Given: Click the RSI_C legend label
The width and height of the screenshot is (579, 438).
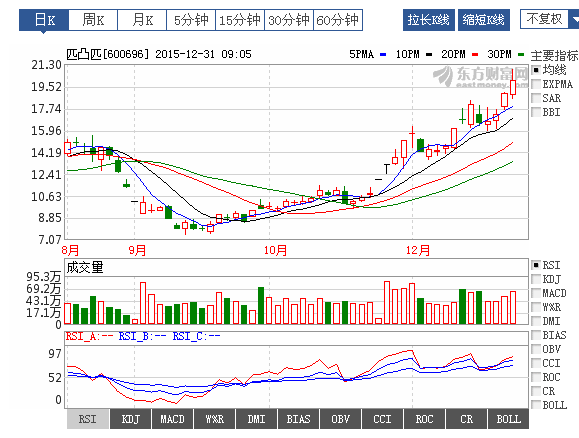Looking at the screenshot, I should pyautogui.click(x=196, y=336).
